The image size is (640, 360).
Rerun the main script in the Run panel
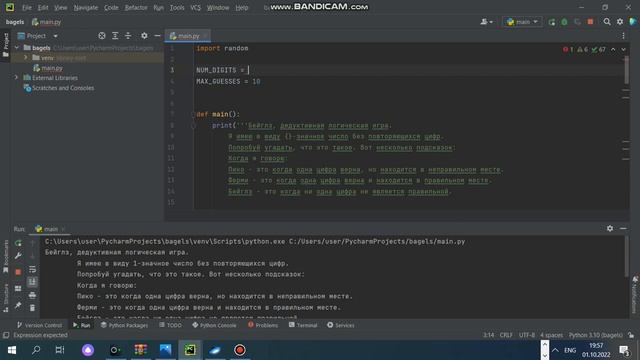[x=18, y=243]
